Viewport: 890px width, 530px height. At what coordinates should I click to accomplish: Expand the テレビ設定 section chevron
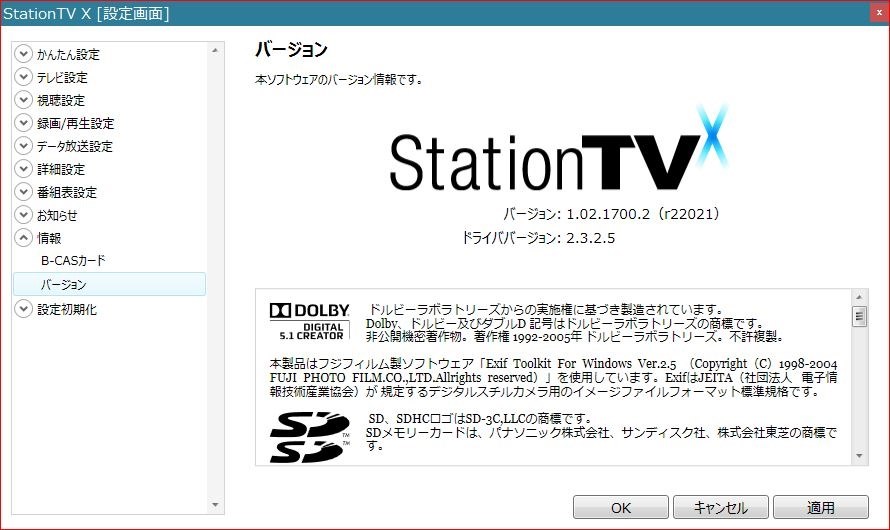[23, 77]
